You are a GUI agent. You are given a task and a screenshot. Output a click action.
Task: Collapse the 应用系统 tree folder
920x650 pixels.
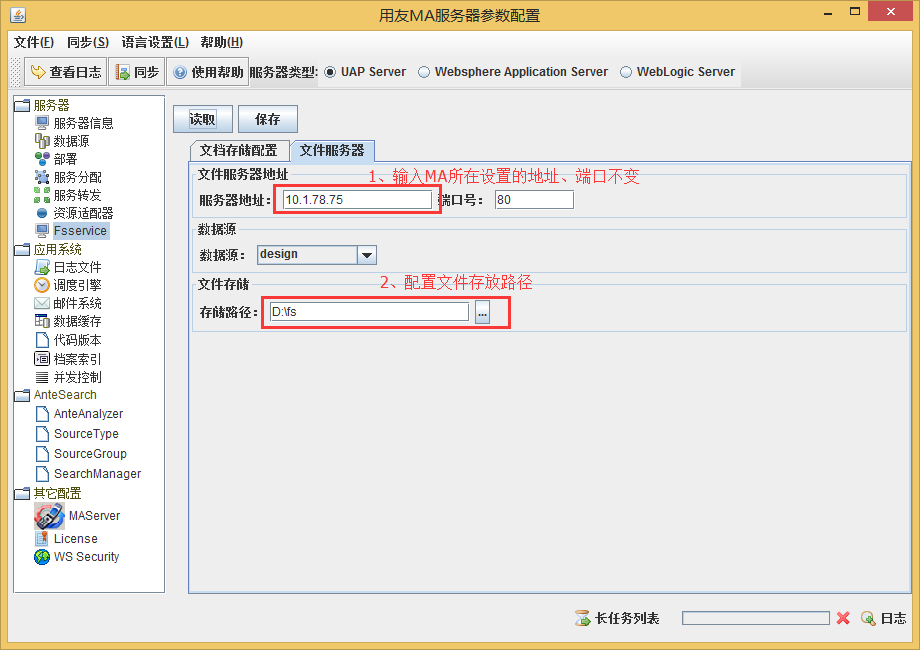pyautogui.click(x=22, y=249)
